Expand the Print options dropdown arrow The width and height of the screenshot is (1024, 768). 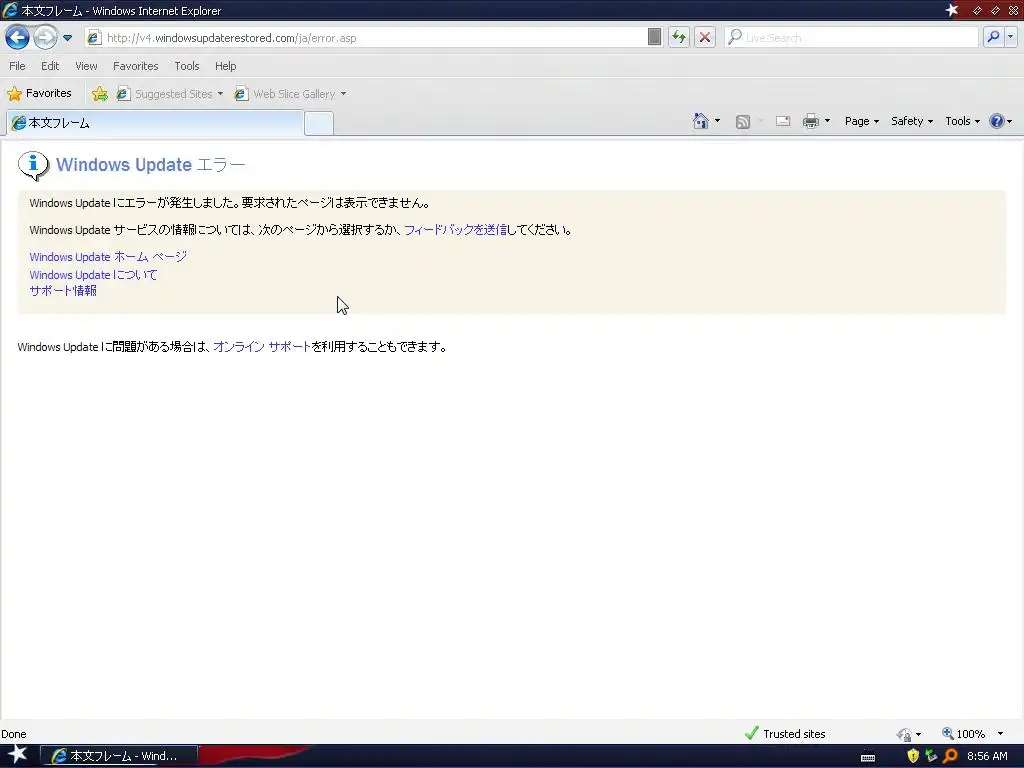(x=827, y=121)
